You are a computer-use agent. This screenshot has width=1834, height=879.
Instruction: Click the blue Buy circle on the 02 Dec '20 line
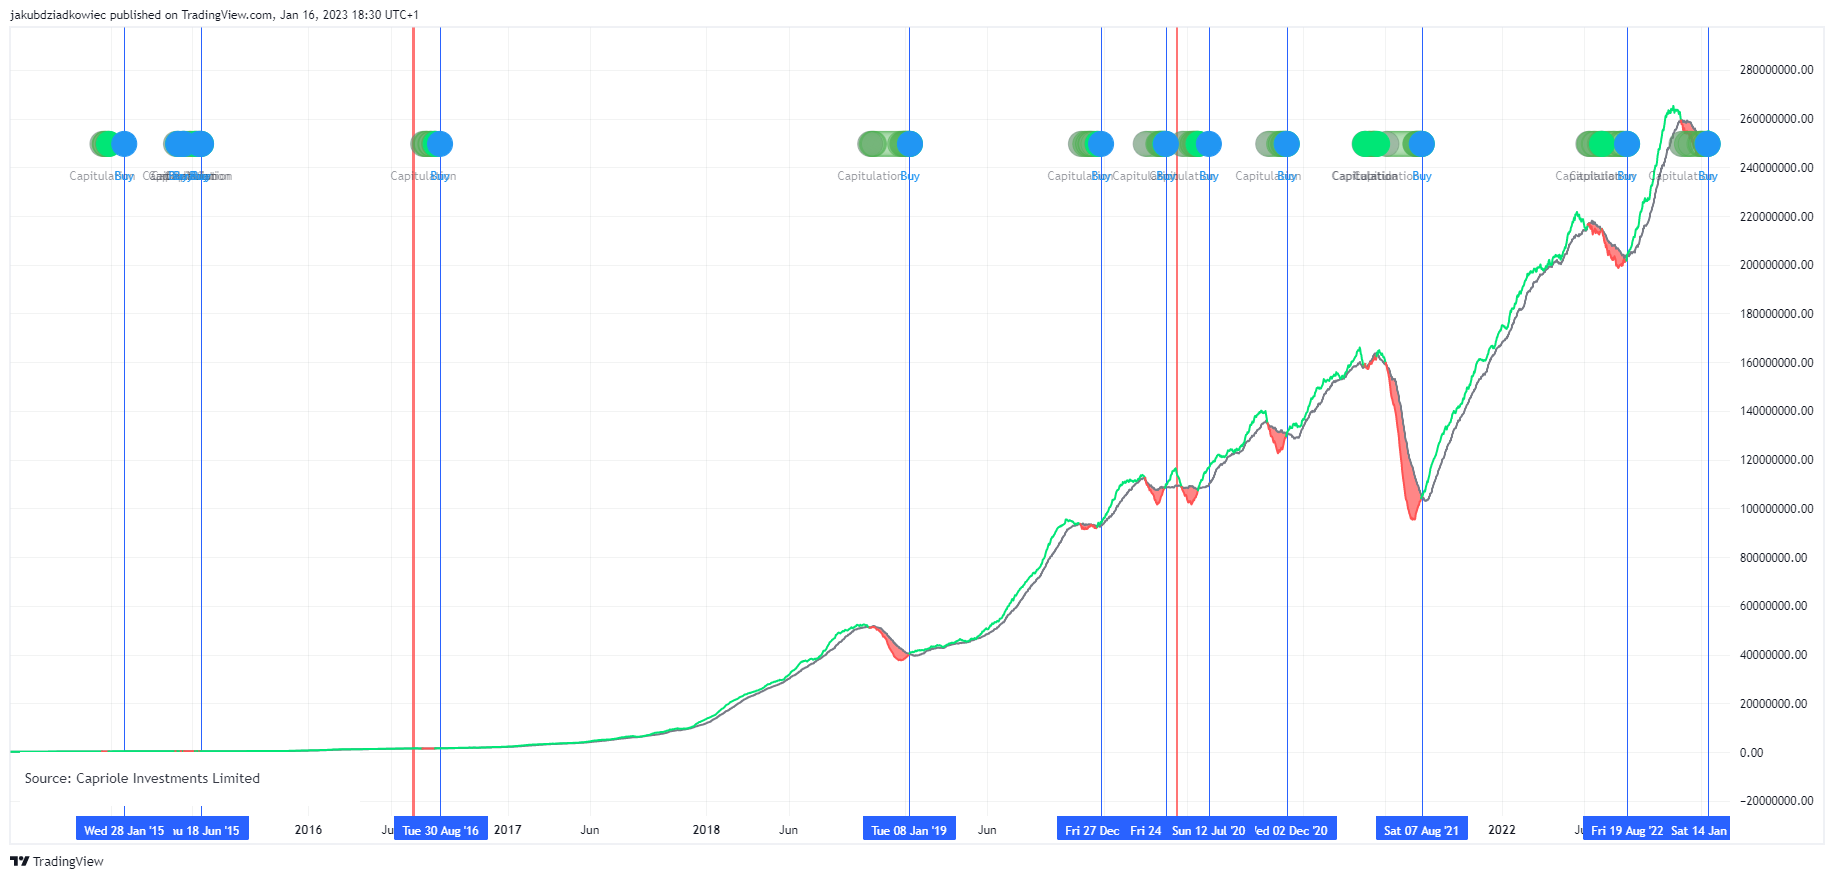[1287, 144]
